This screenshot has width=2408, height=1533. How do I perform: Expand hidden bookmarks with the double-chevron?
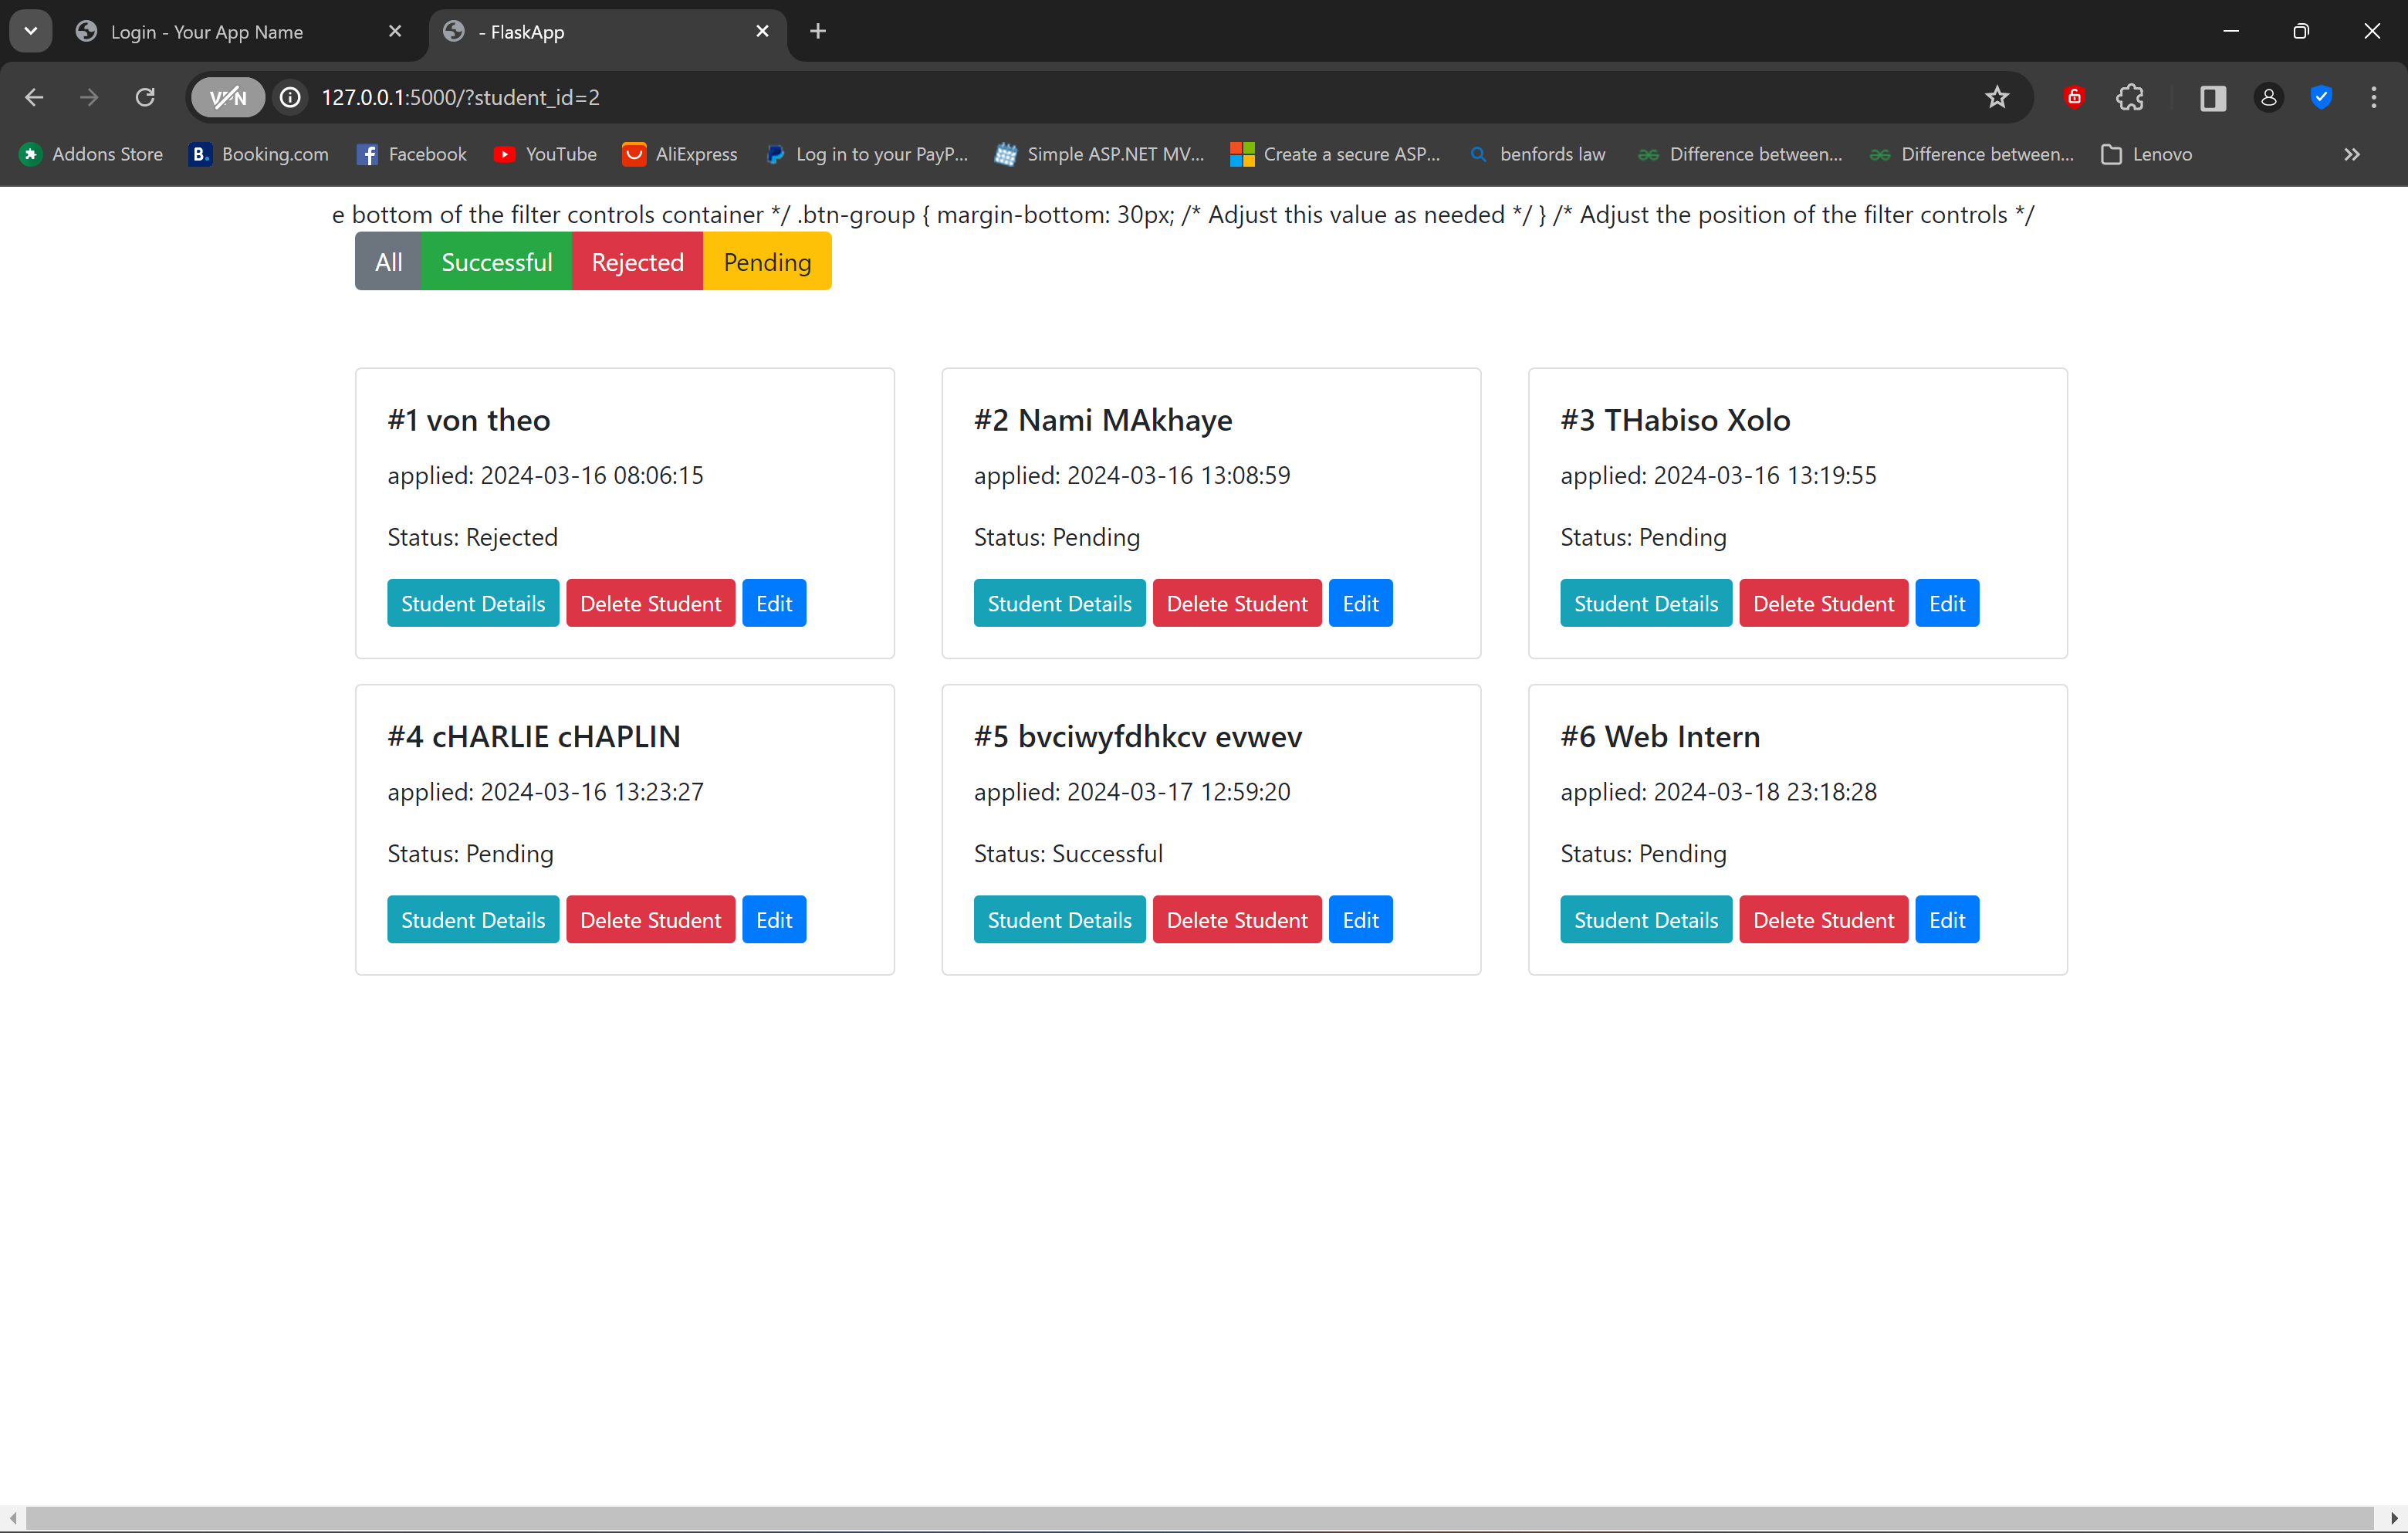pos(2352,154)
